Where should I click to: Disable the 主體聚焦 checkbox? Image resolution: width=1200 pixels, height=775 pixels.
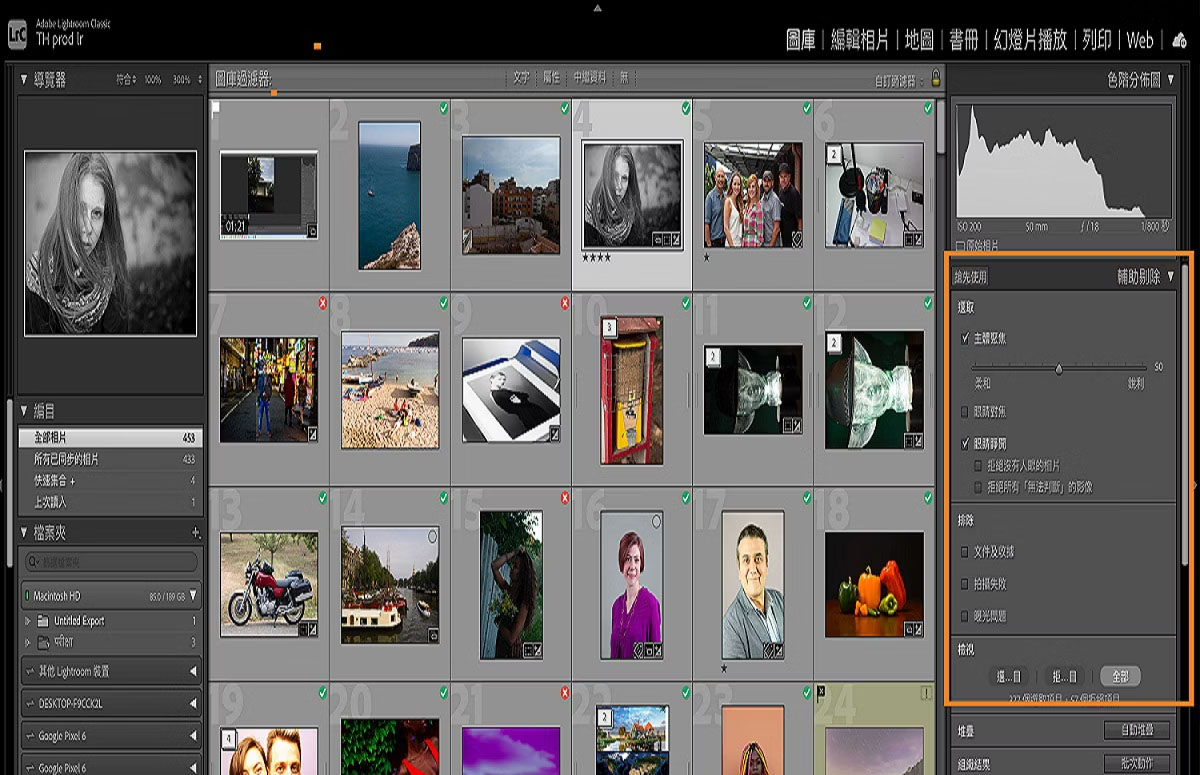point(966,339)
